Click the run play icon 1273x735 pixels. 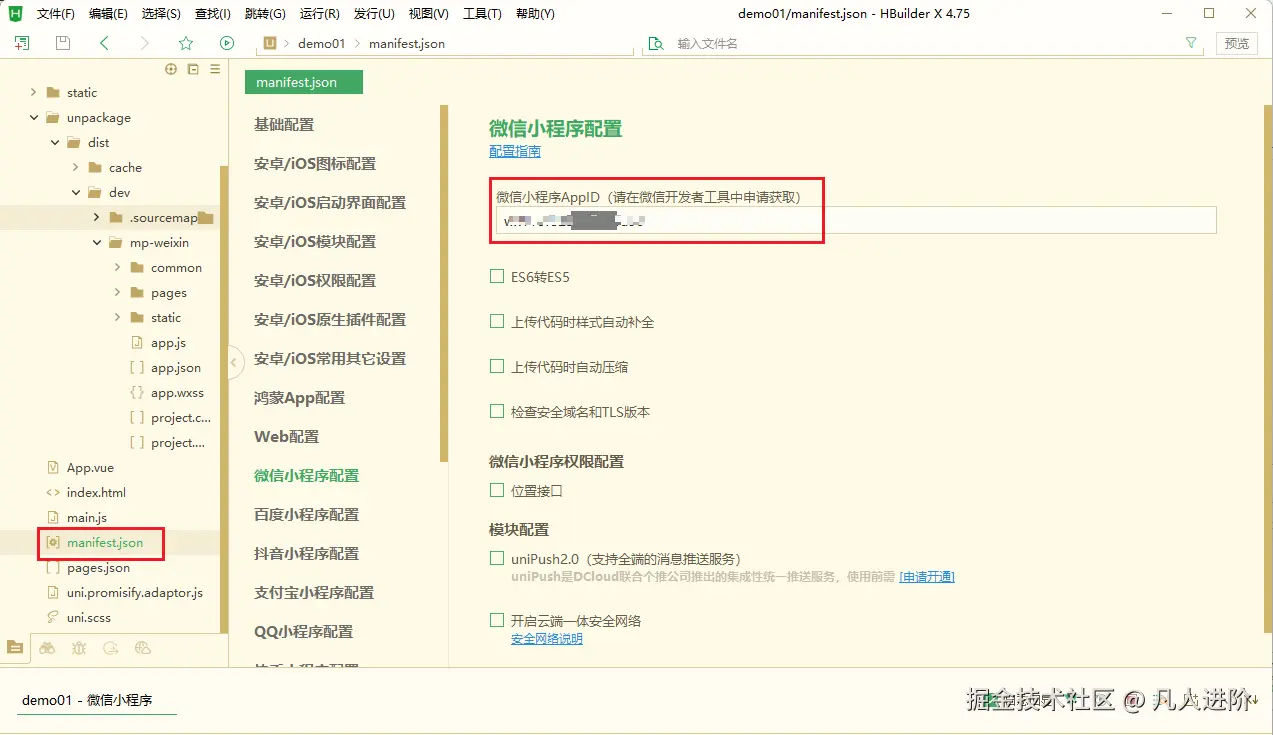227,43
